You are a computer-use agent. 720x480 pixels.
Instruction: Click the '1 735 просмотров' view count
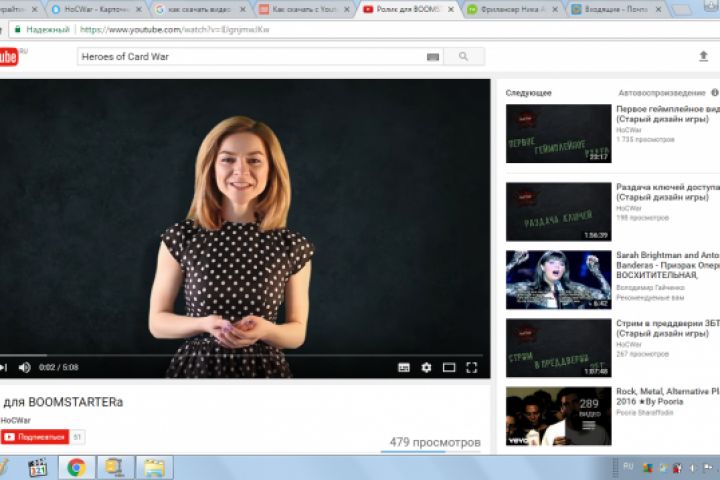[x=645, y=140]
